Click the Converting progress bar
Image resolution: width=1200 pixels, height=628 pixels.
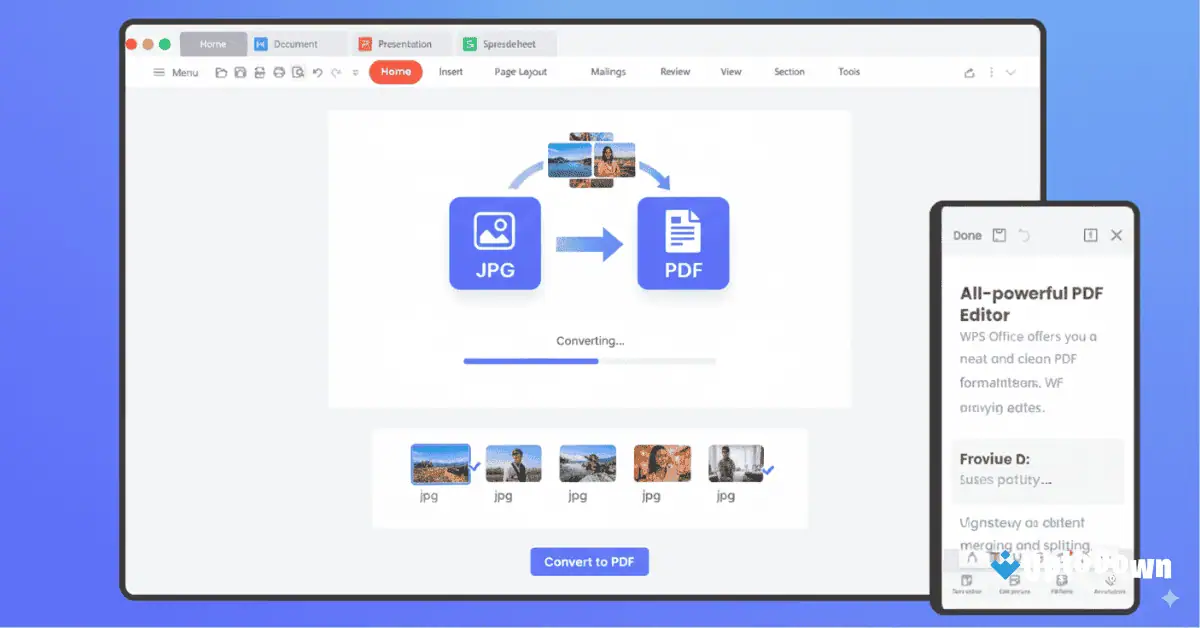(589, 361)
